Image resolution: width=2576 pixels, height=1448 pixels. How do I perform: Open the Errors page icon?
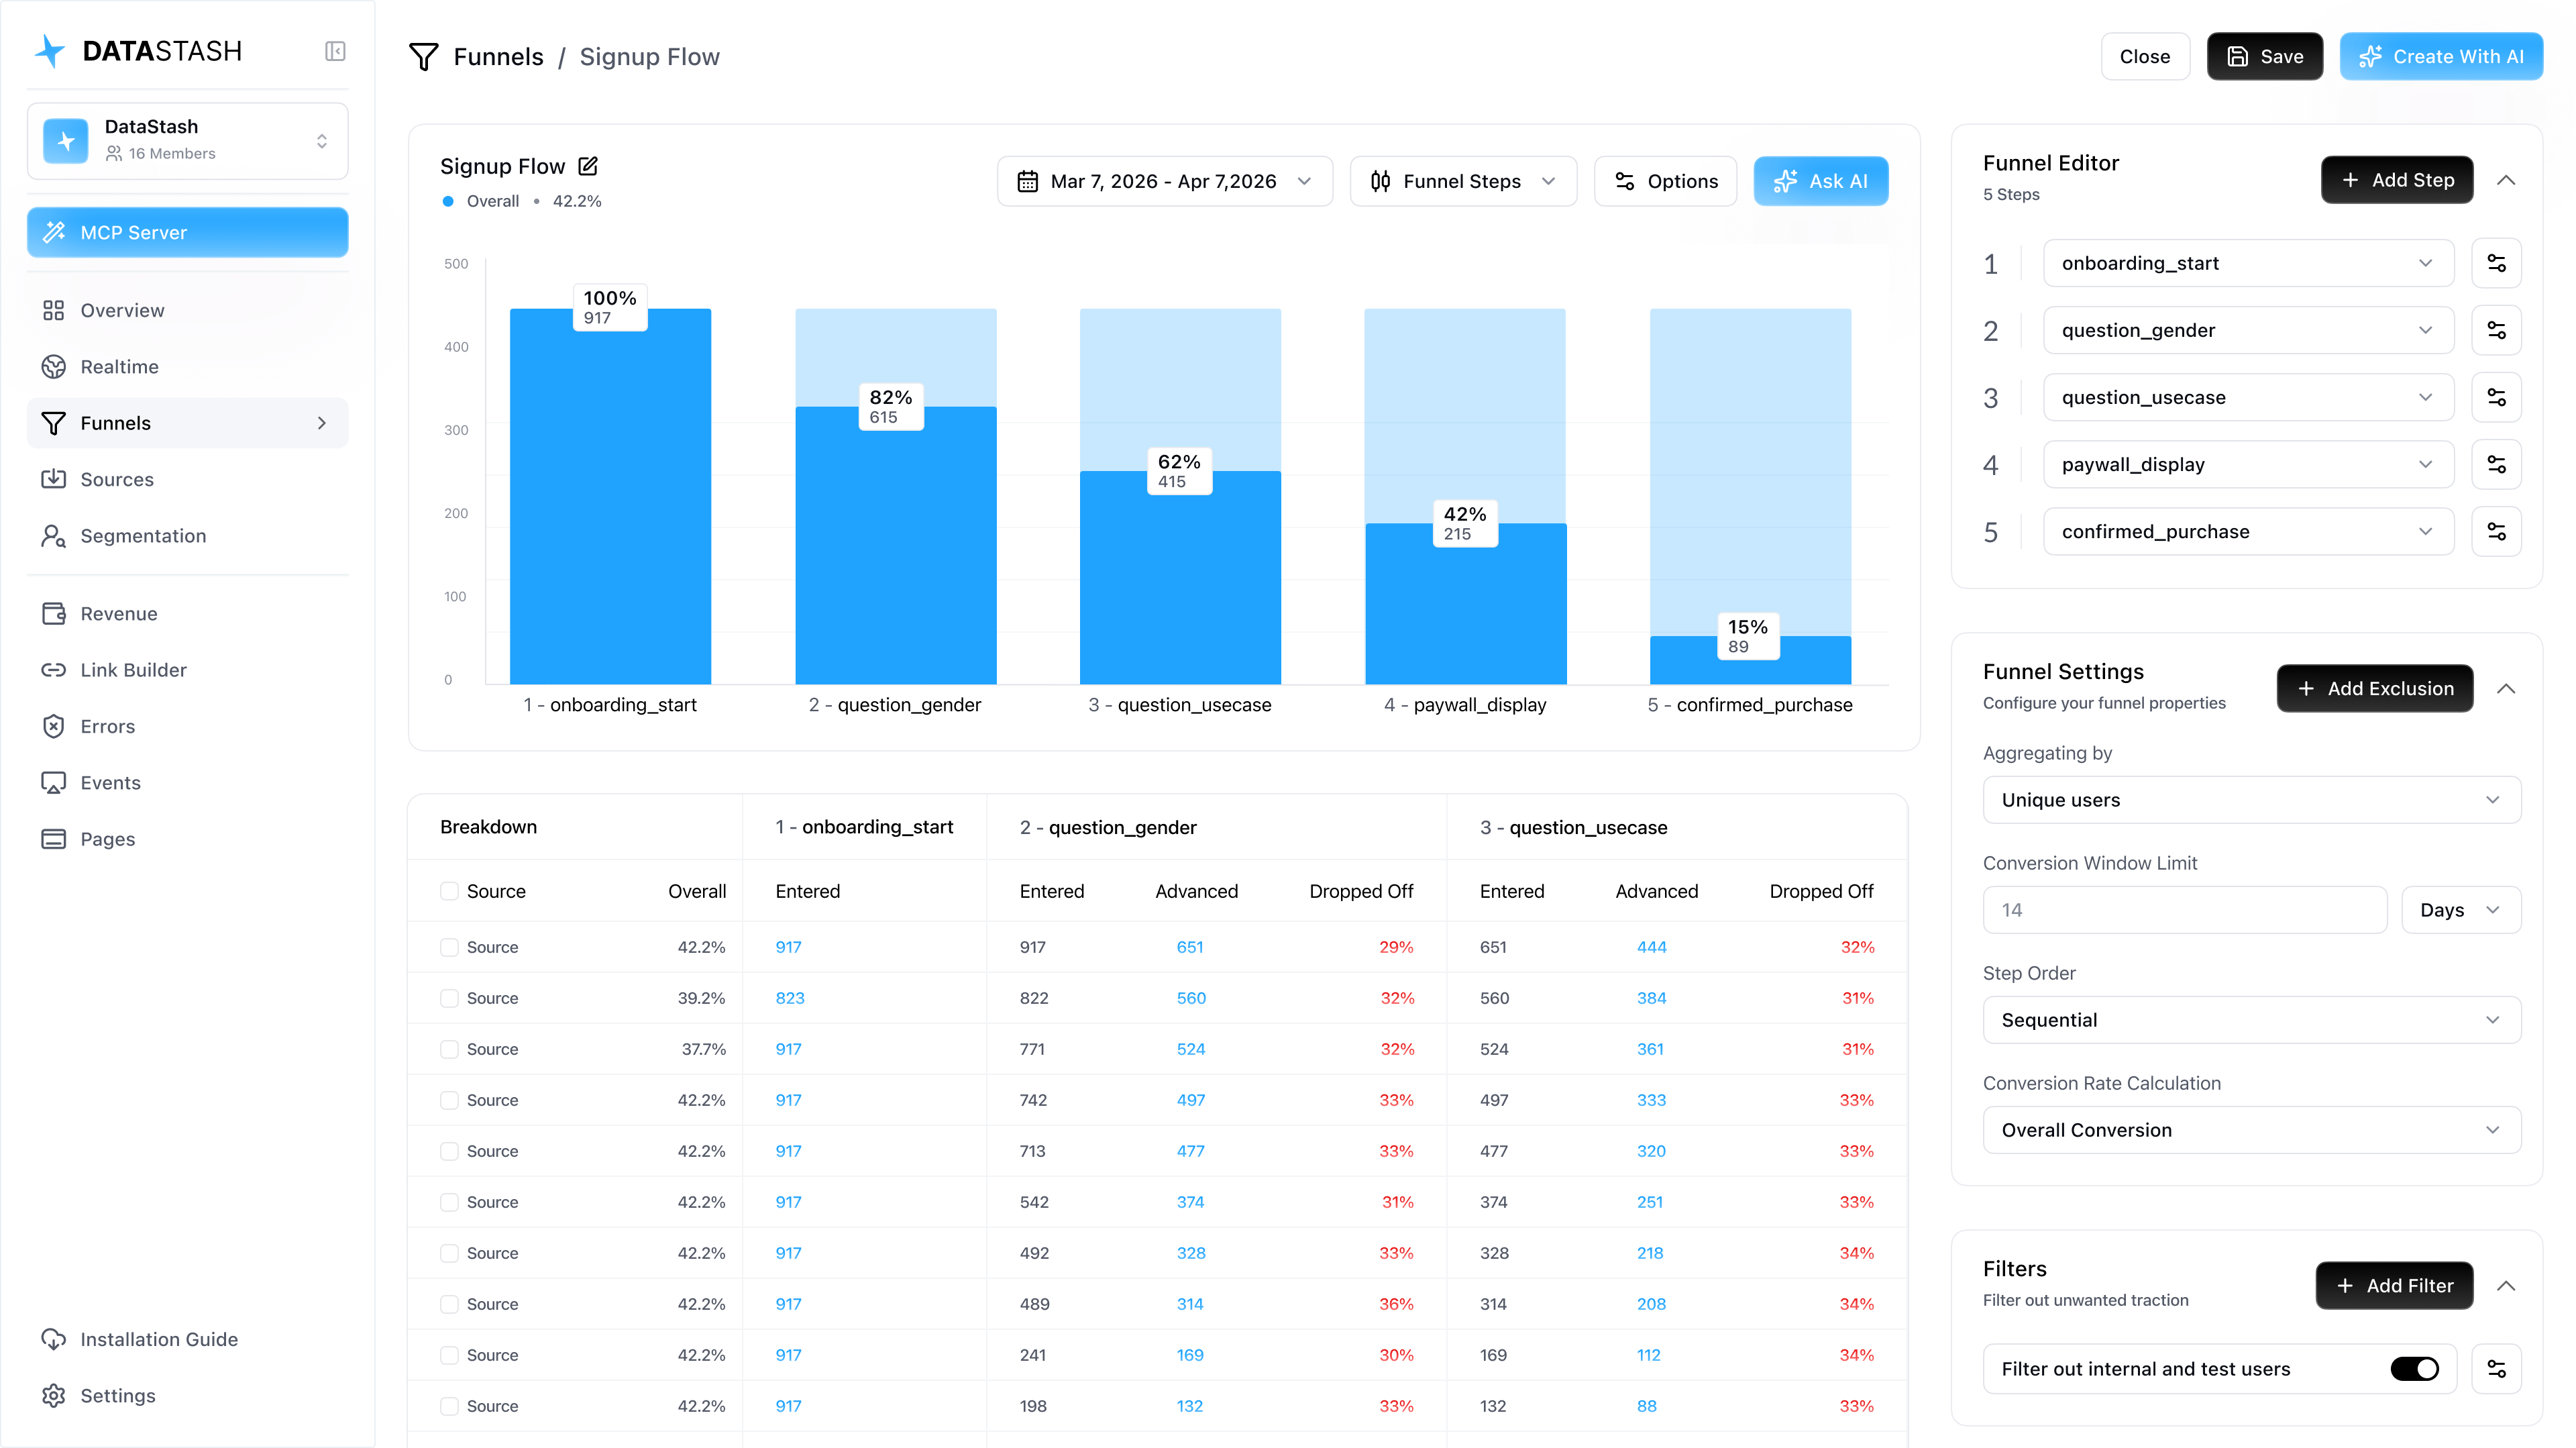point(53,726)
